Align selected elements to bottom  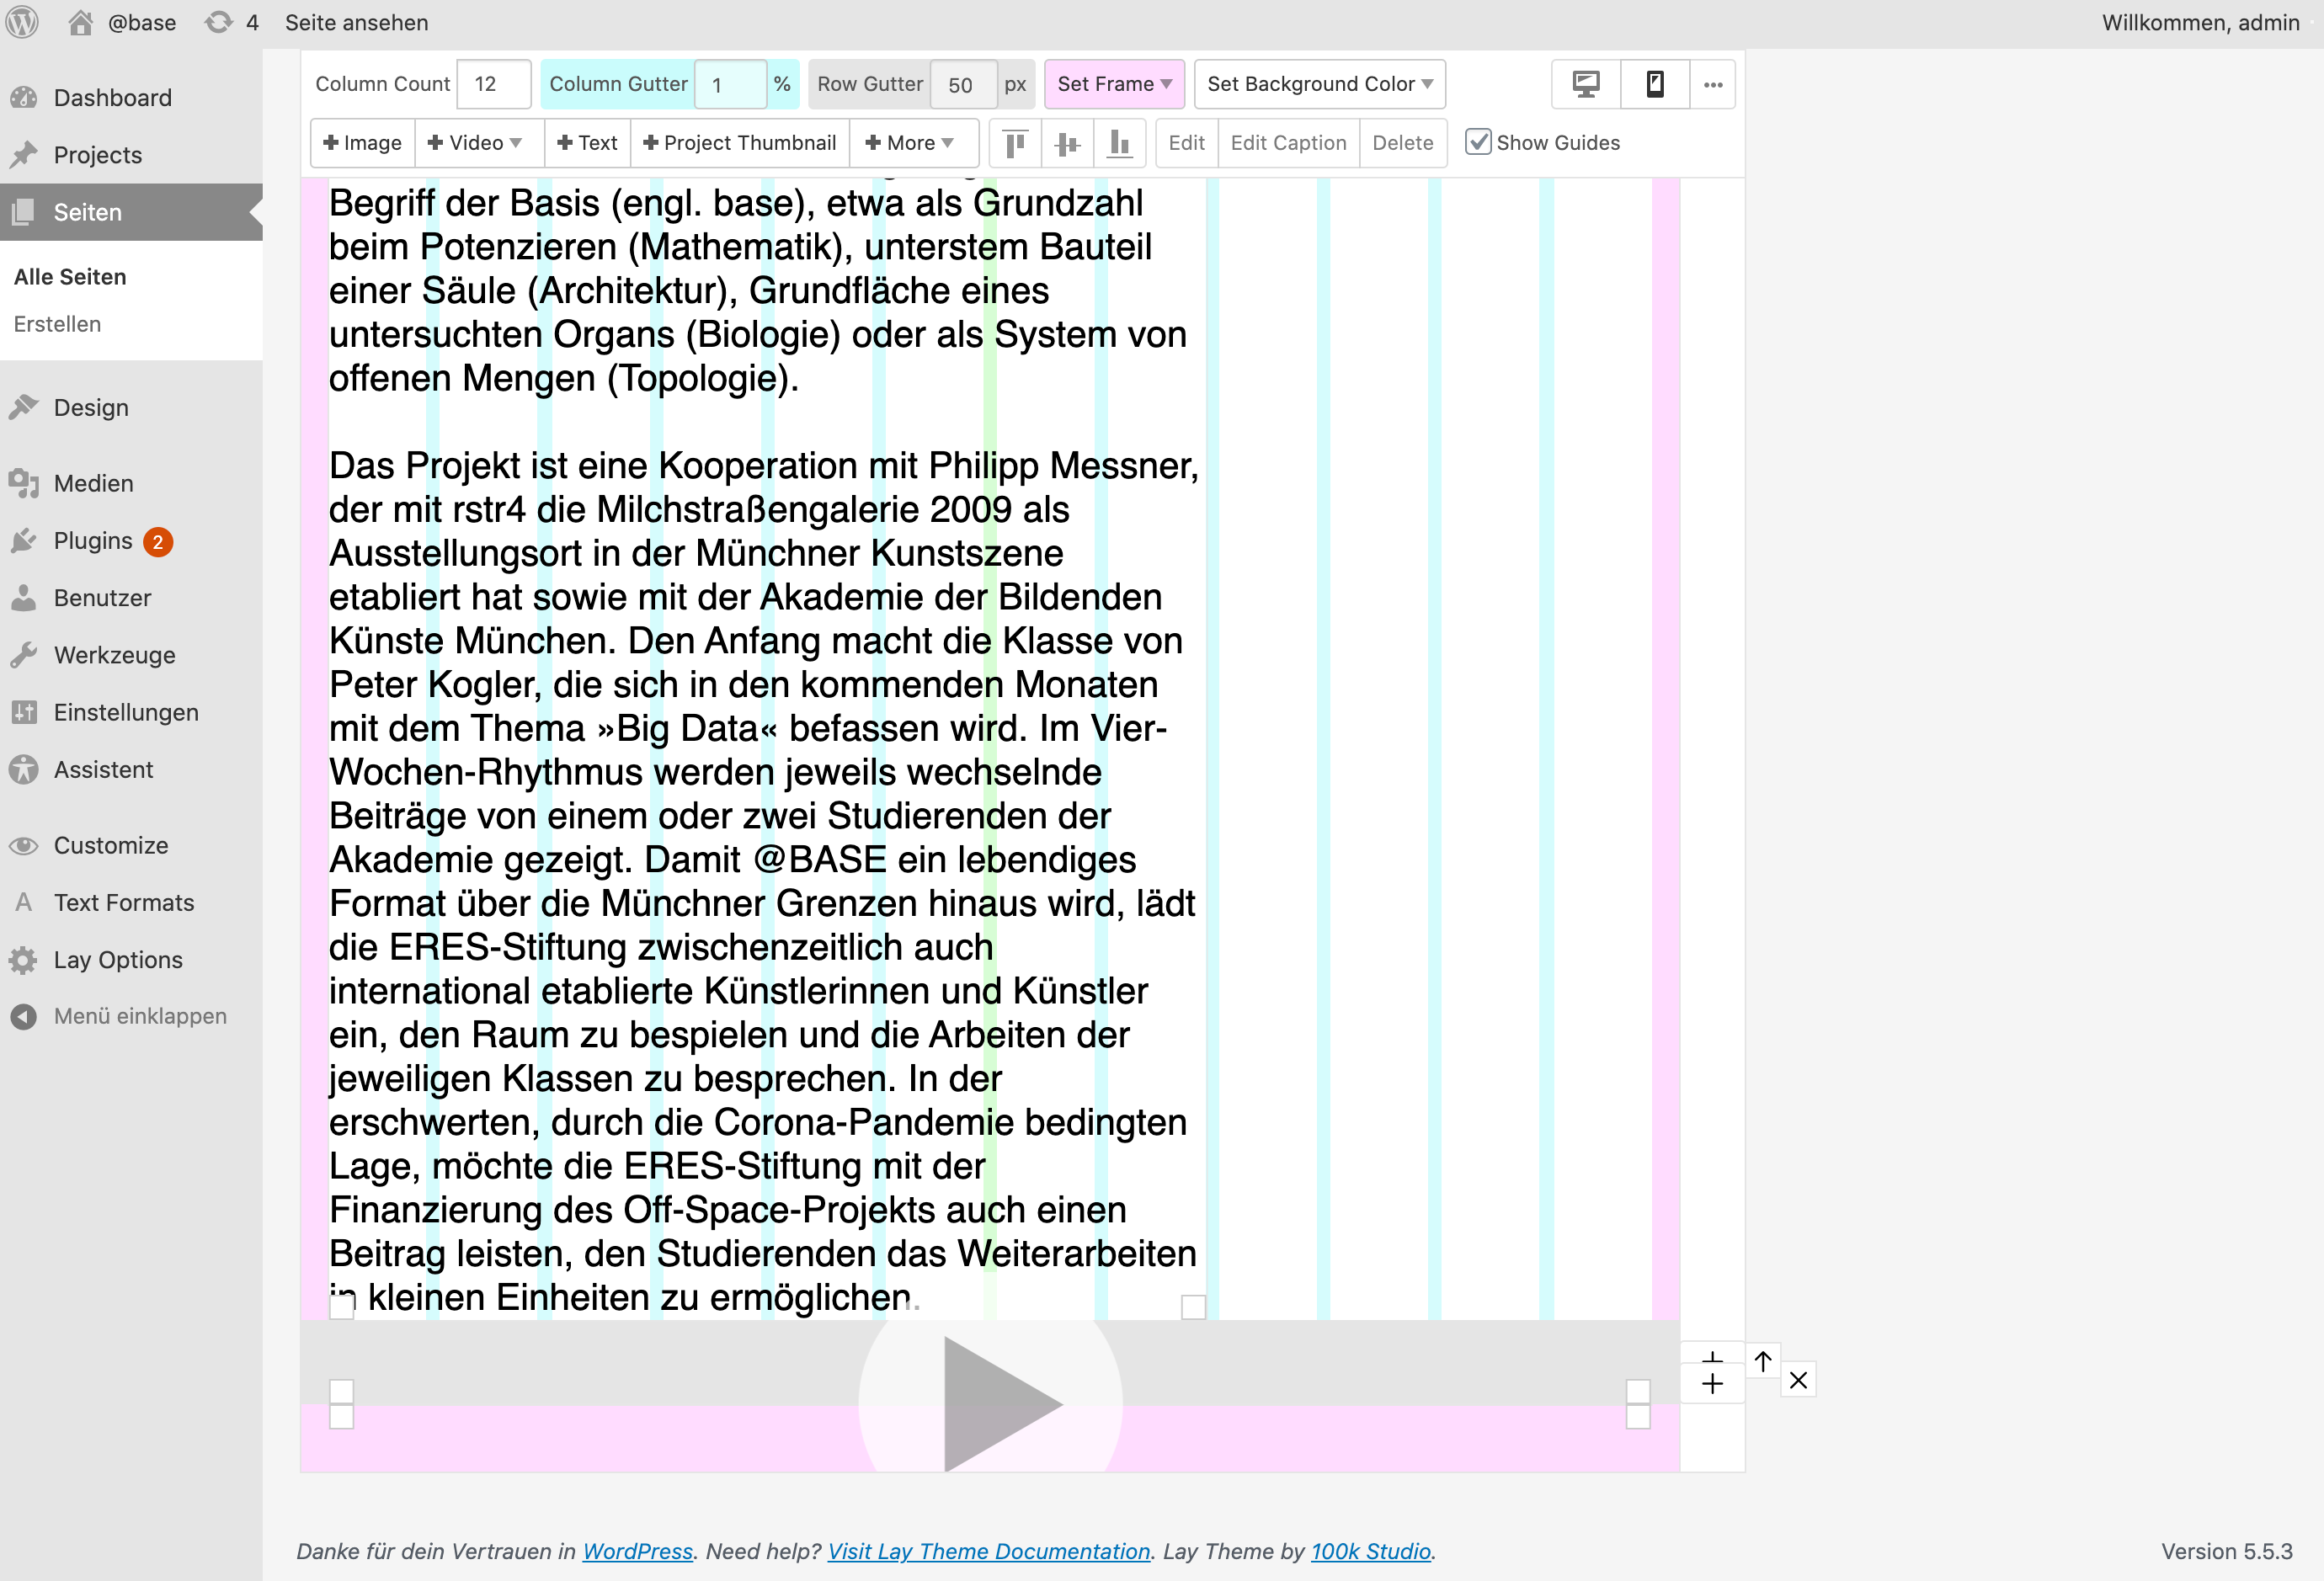pos(1119,143)
